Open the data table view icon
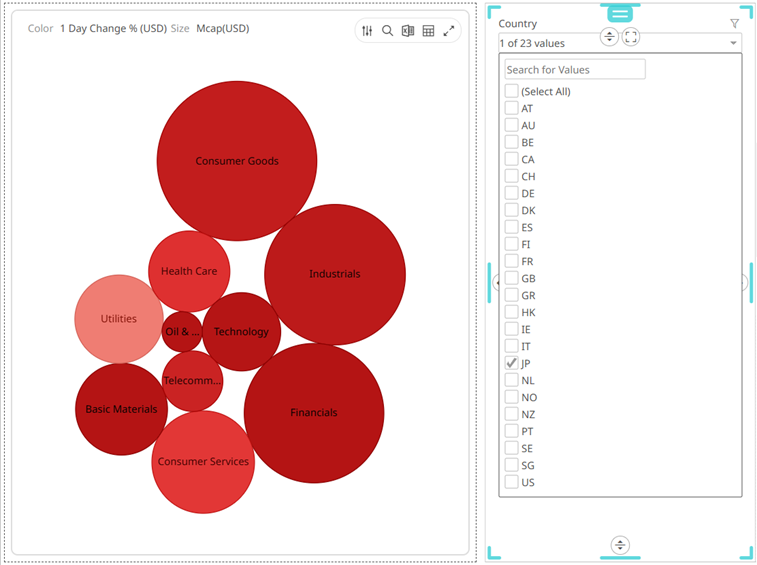This screenshot has height=565, width=757. pos(428,31)
